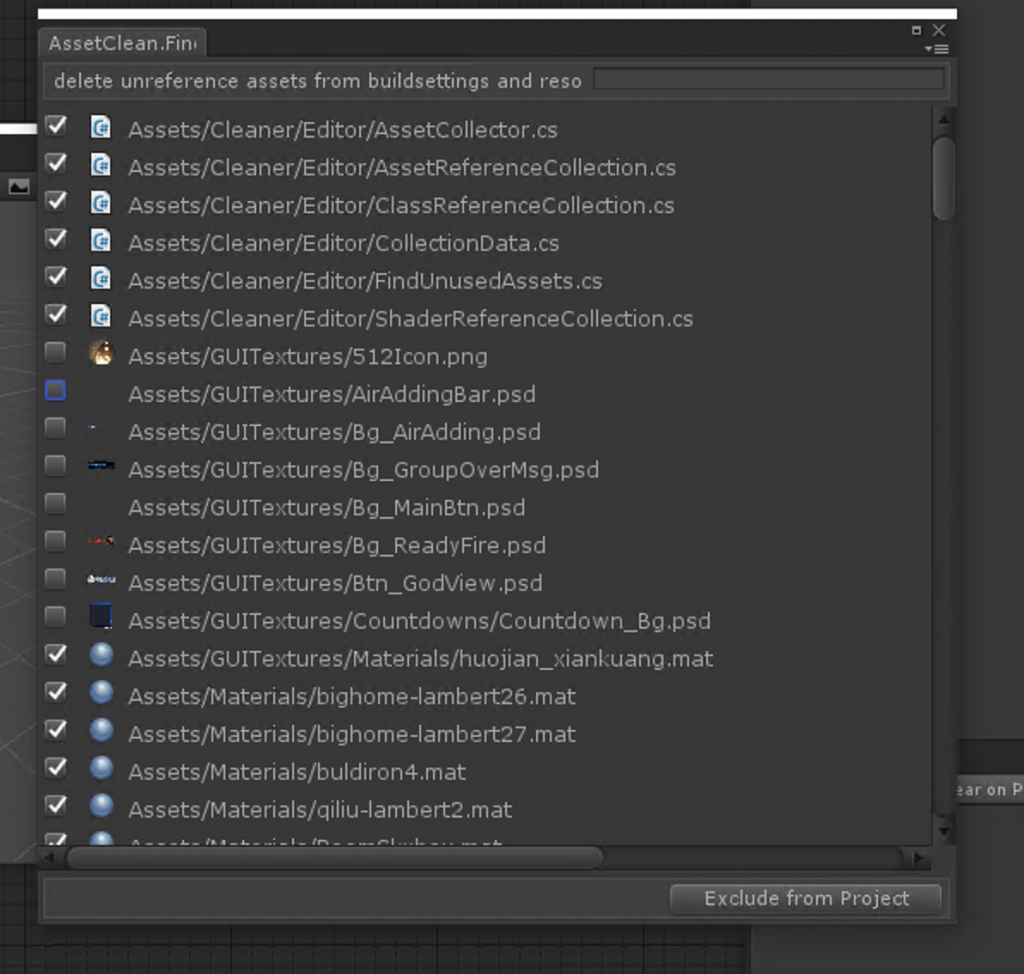Screen dimensions: 1024x974
Task: Click the sphere icon for qiliu-lambert2.mat
Action: tap(101, 806)
